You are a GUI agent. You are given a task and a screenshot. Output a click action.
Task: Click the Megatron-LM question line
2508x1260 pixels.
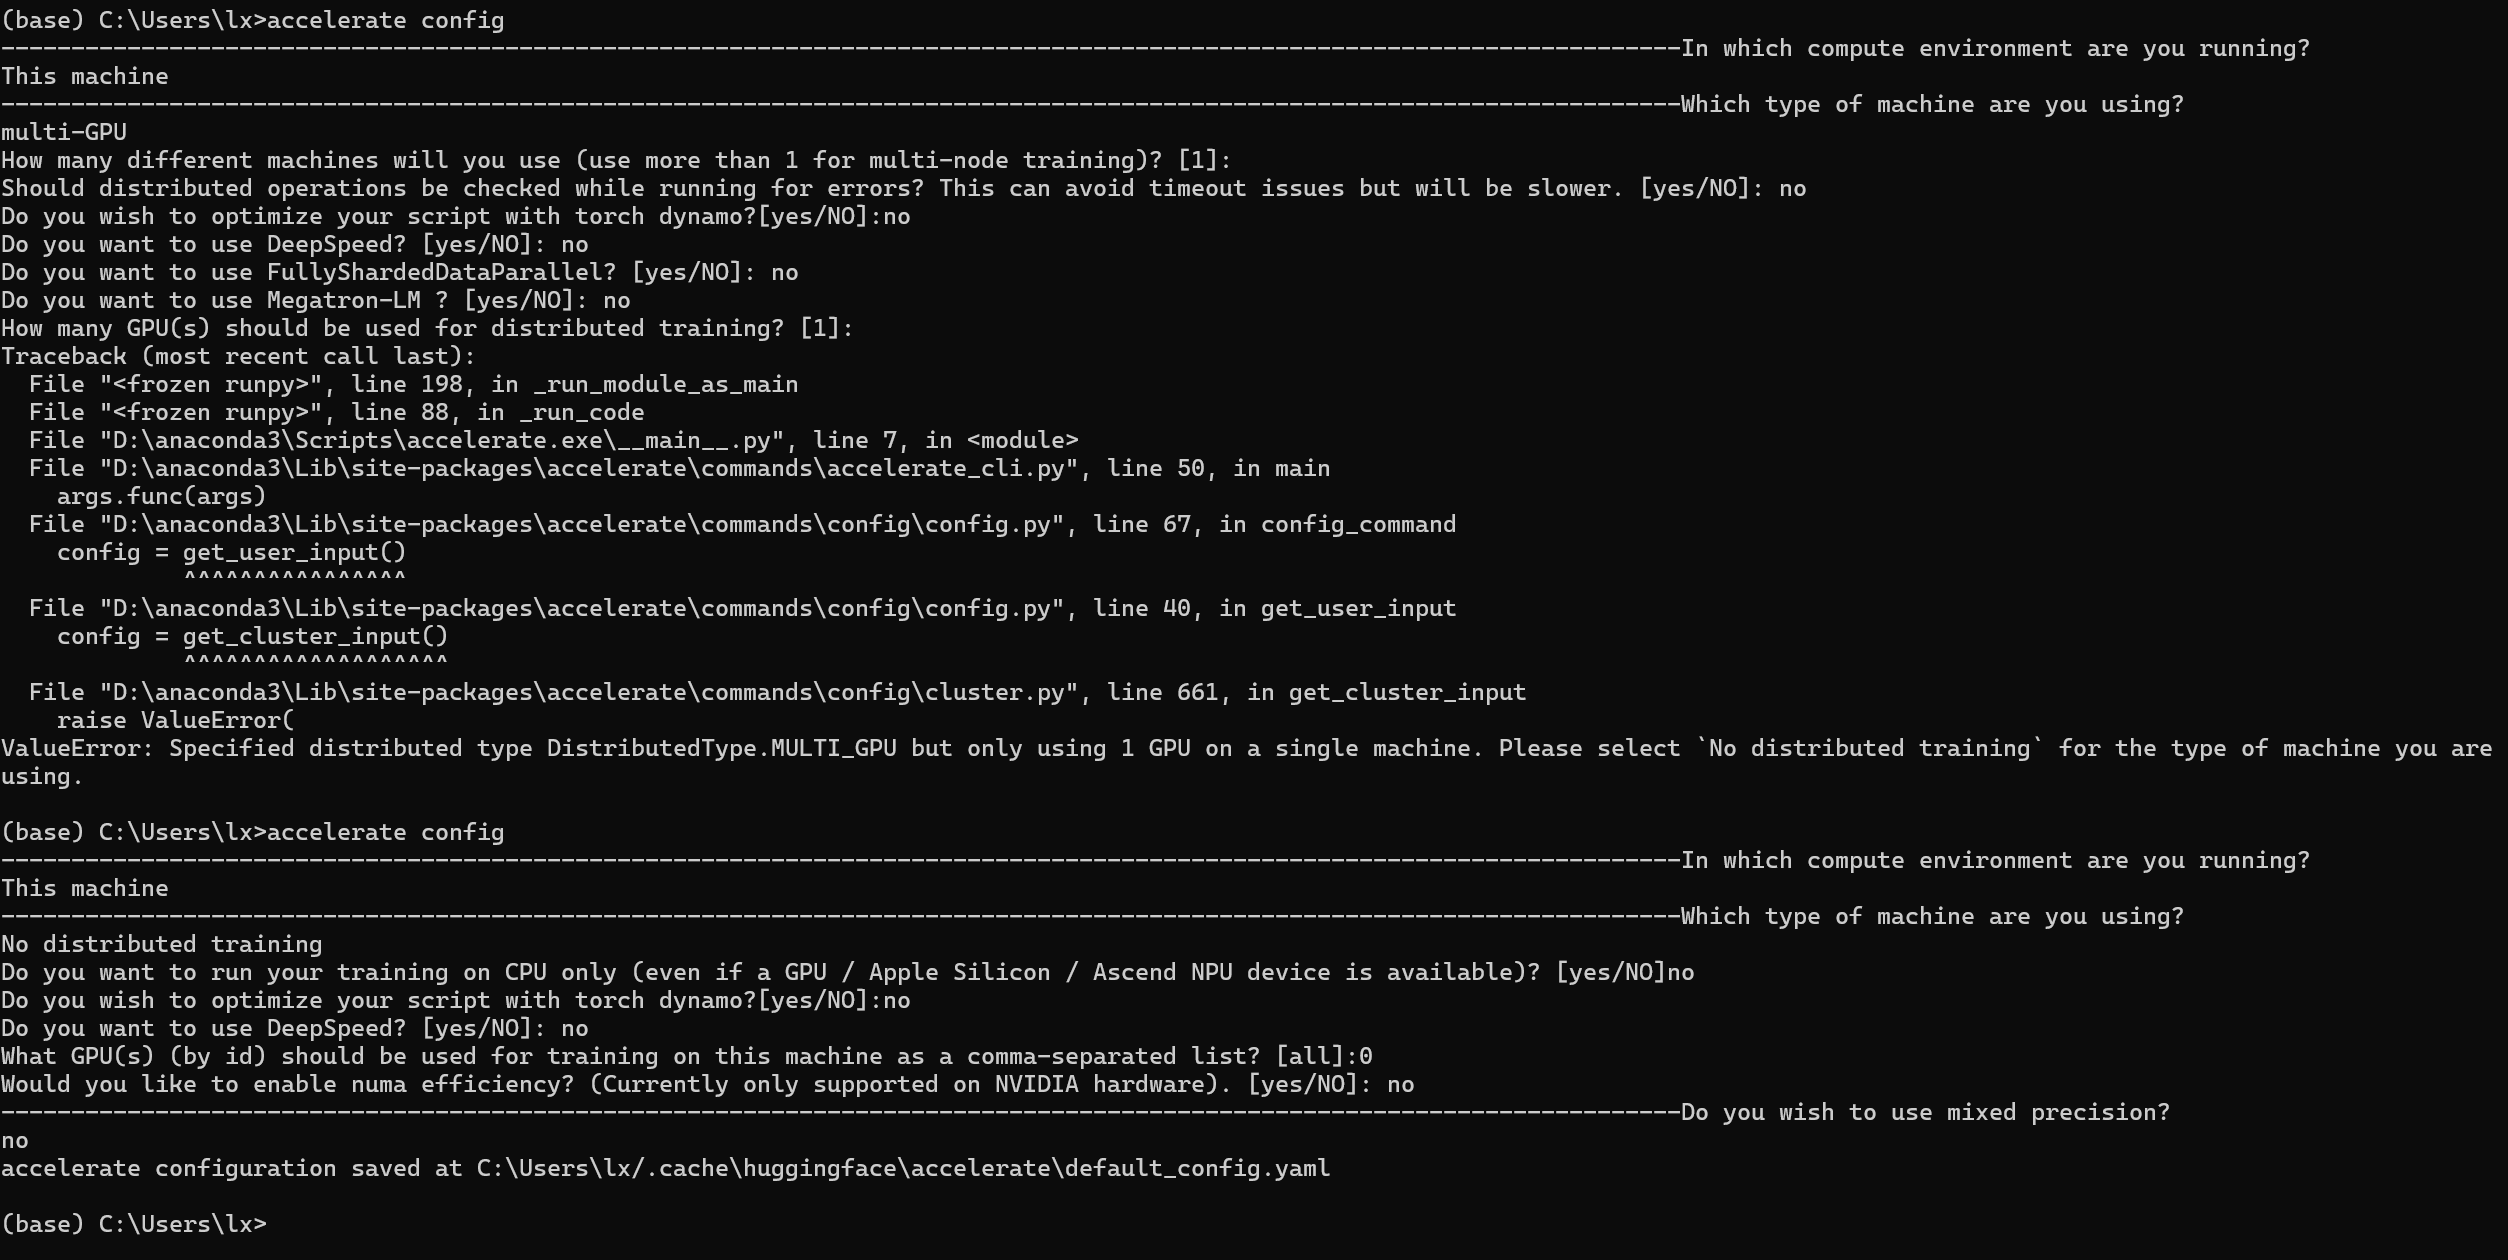pos(315,300)
